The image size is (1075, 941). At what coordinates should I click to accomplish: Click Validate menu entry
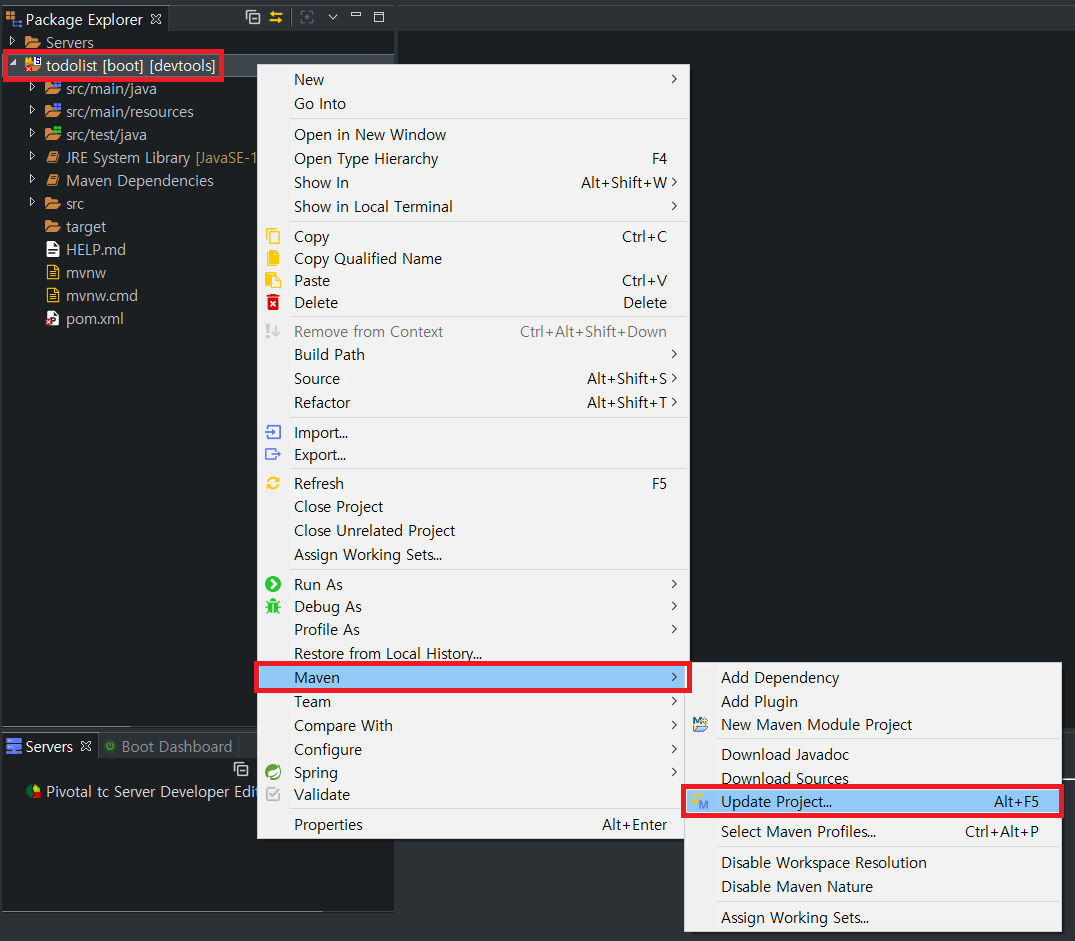pos(473,794)
